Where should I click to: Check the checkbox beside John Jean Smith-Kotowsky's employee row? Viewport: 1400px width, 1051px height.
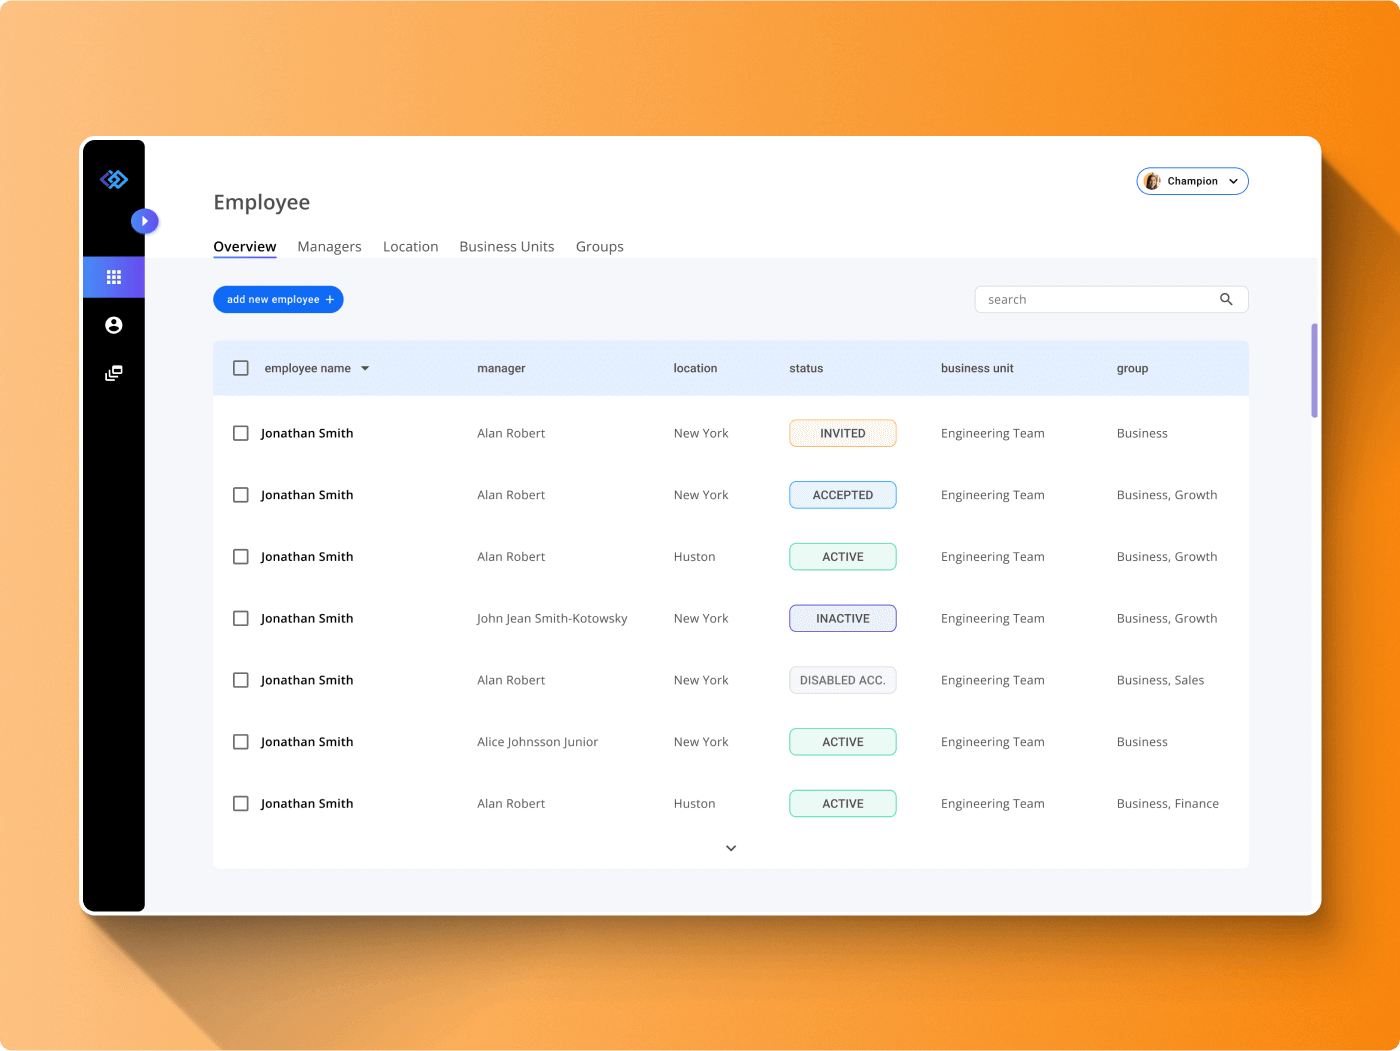pos(241,618)
